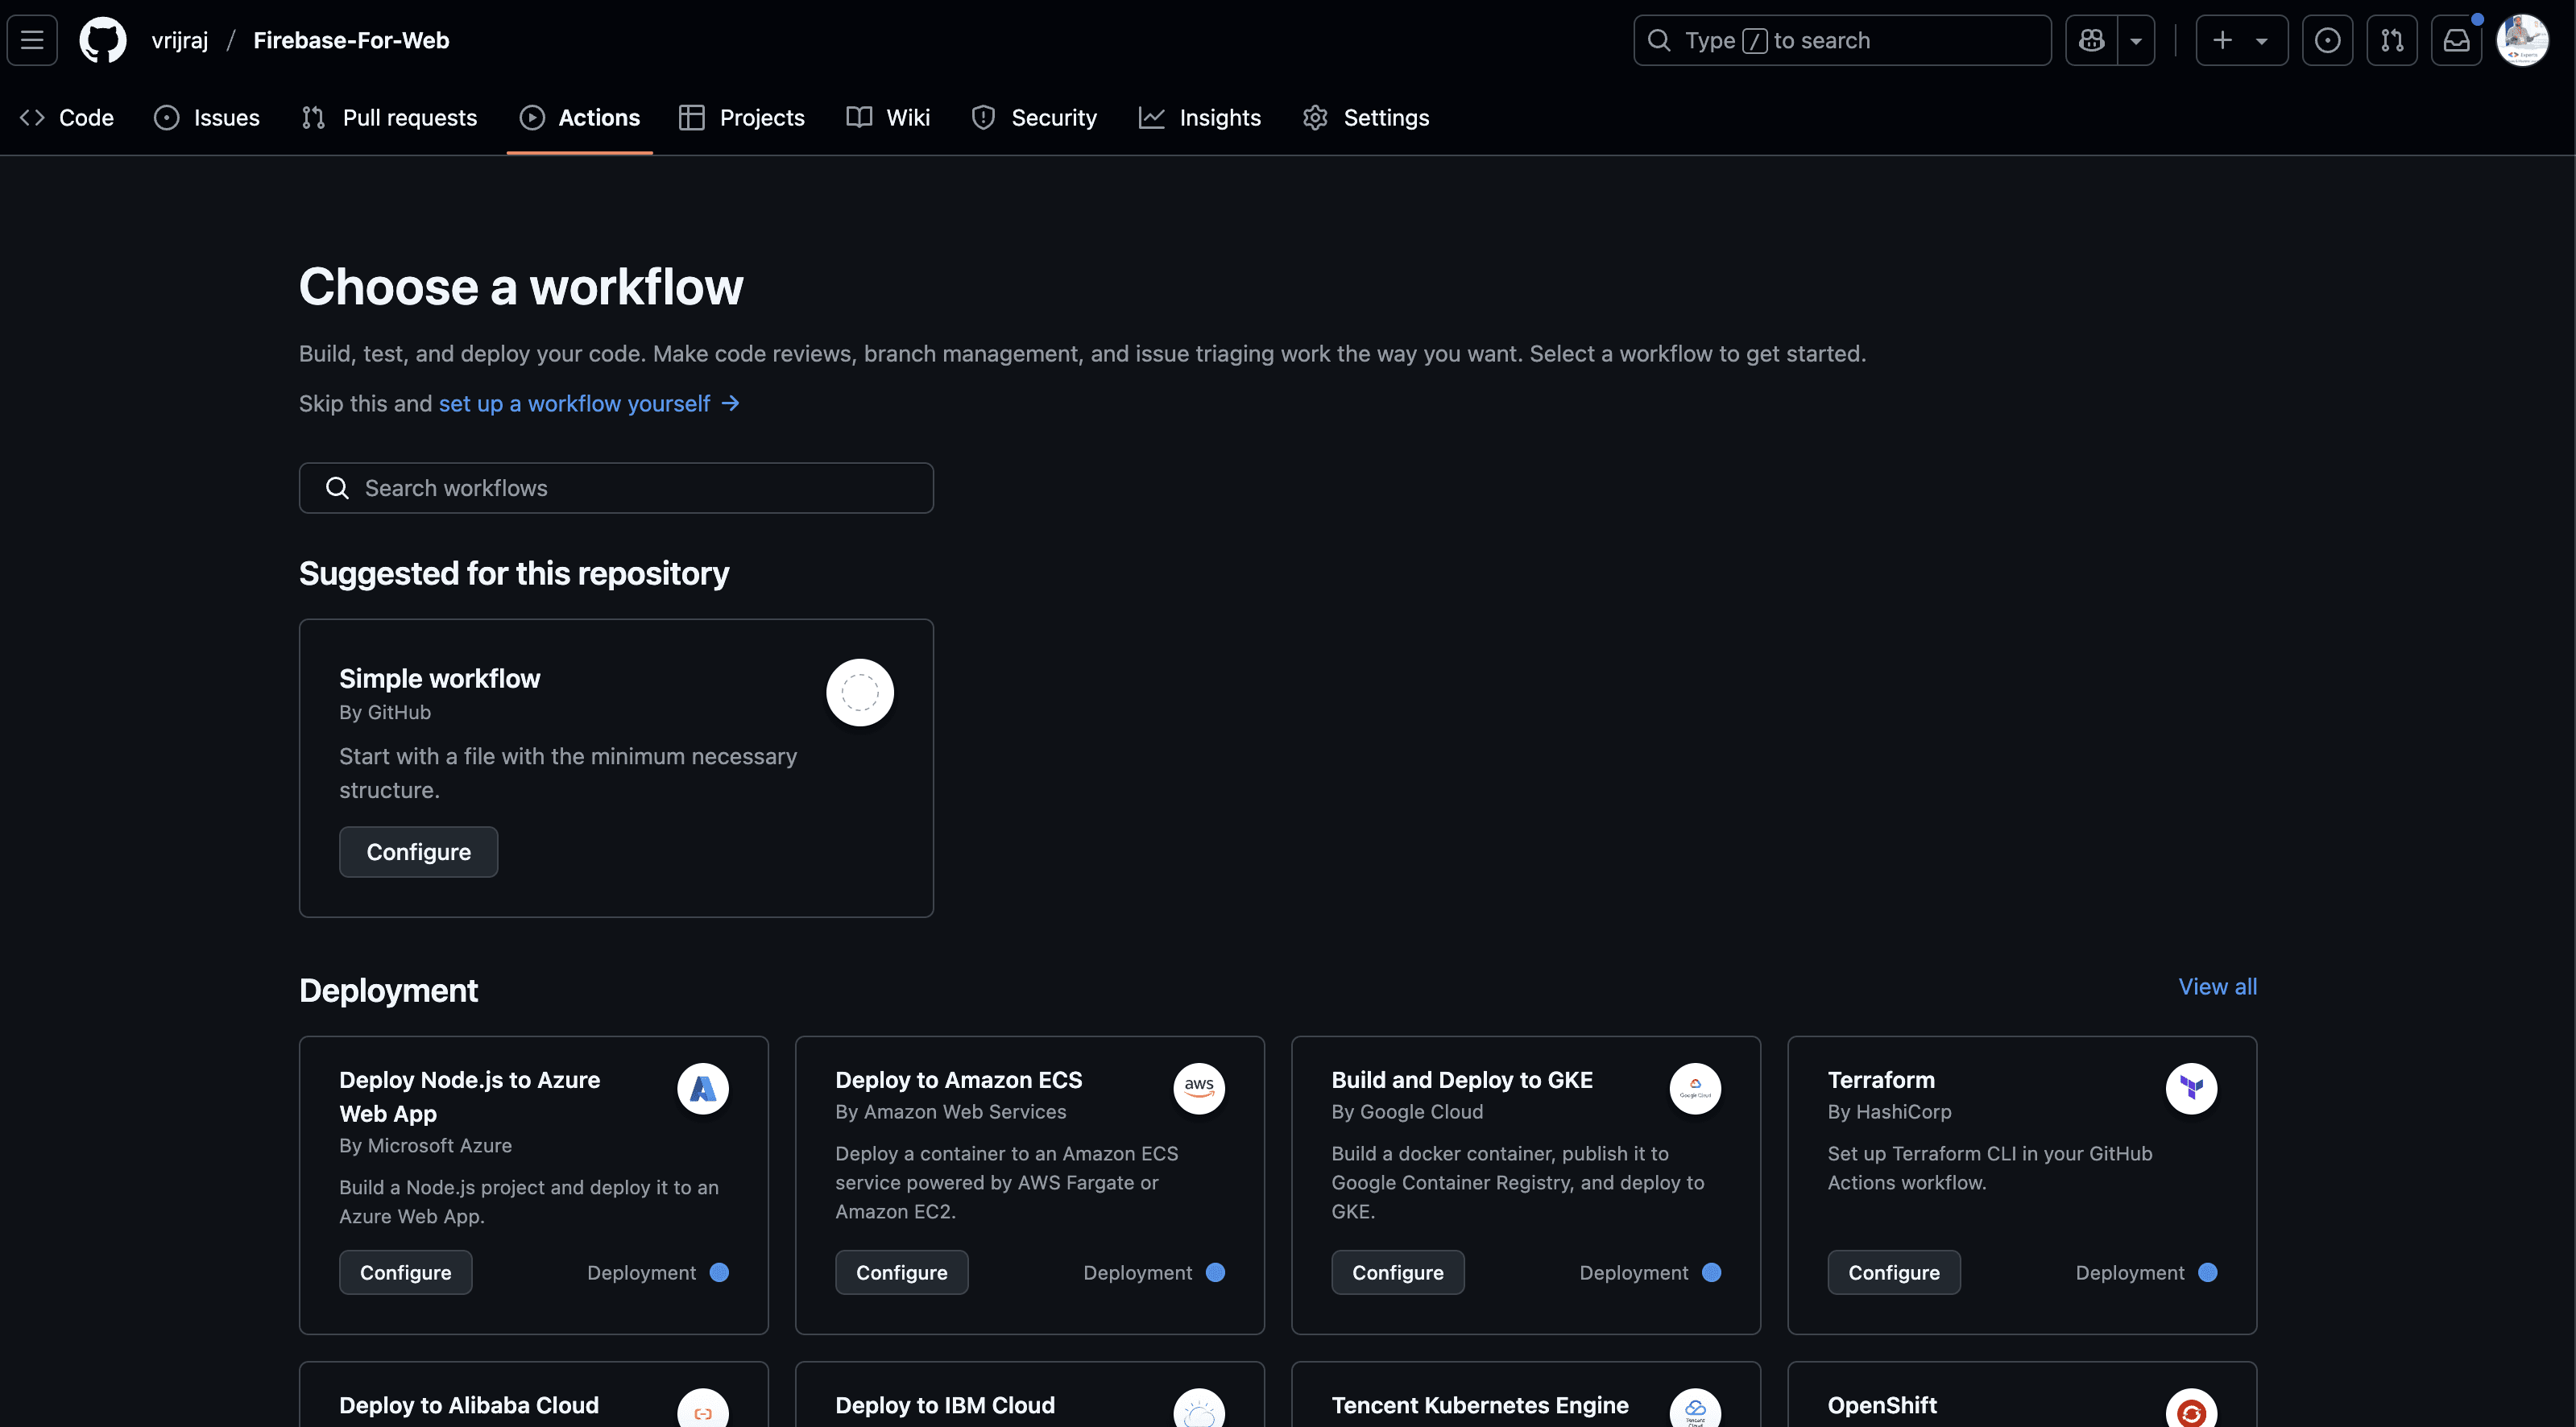The height and width of the screenshot is (1427, 2576).
Task: Click the Terraform HashiCorp logo icon
Action: click(x=2191, y=1088)
